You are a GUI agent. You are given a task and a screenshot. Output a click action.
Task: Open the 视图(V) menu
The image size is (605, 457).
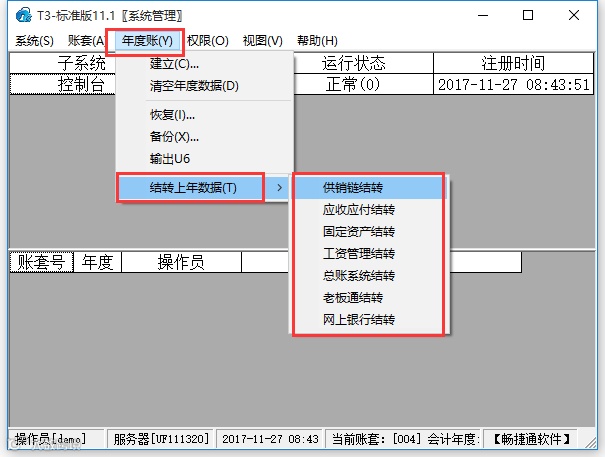262,41
